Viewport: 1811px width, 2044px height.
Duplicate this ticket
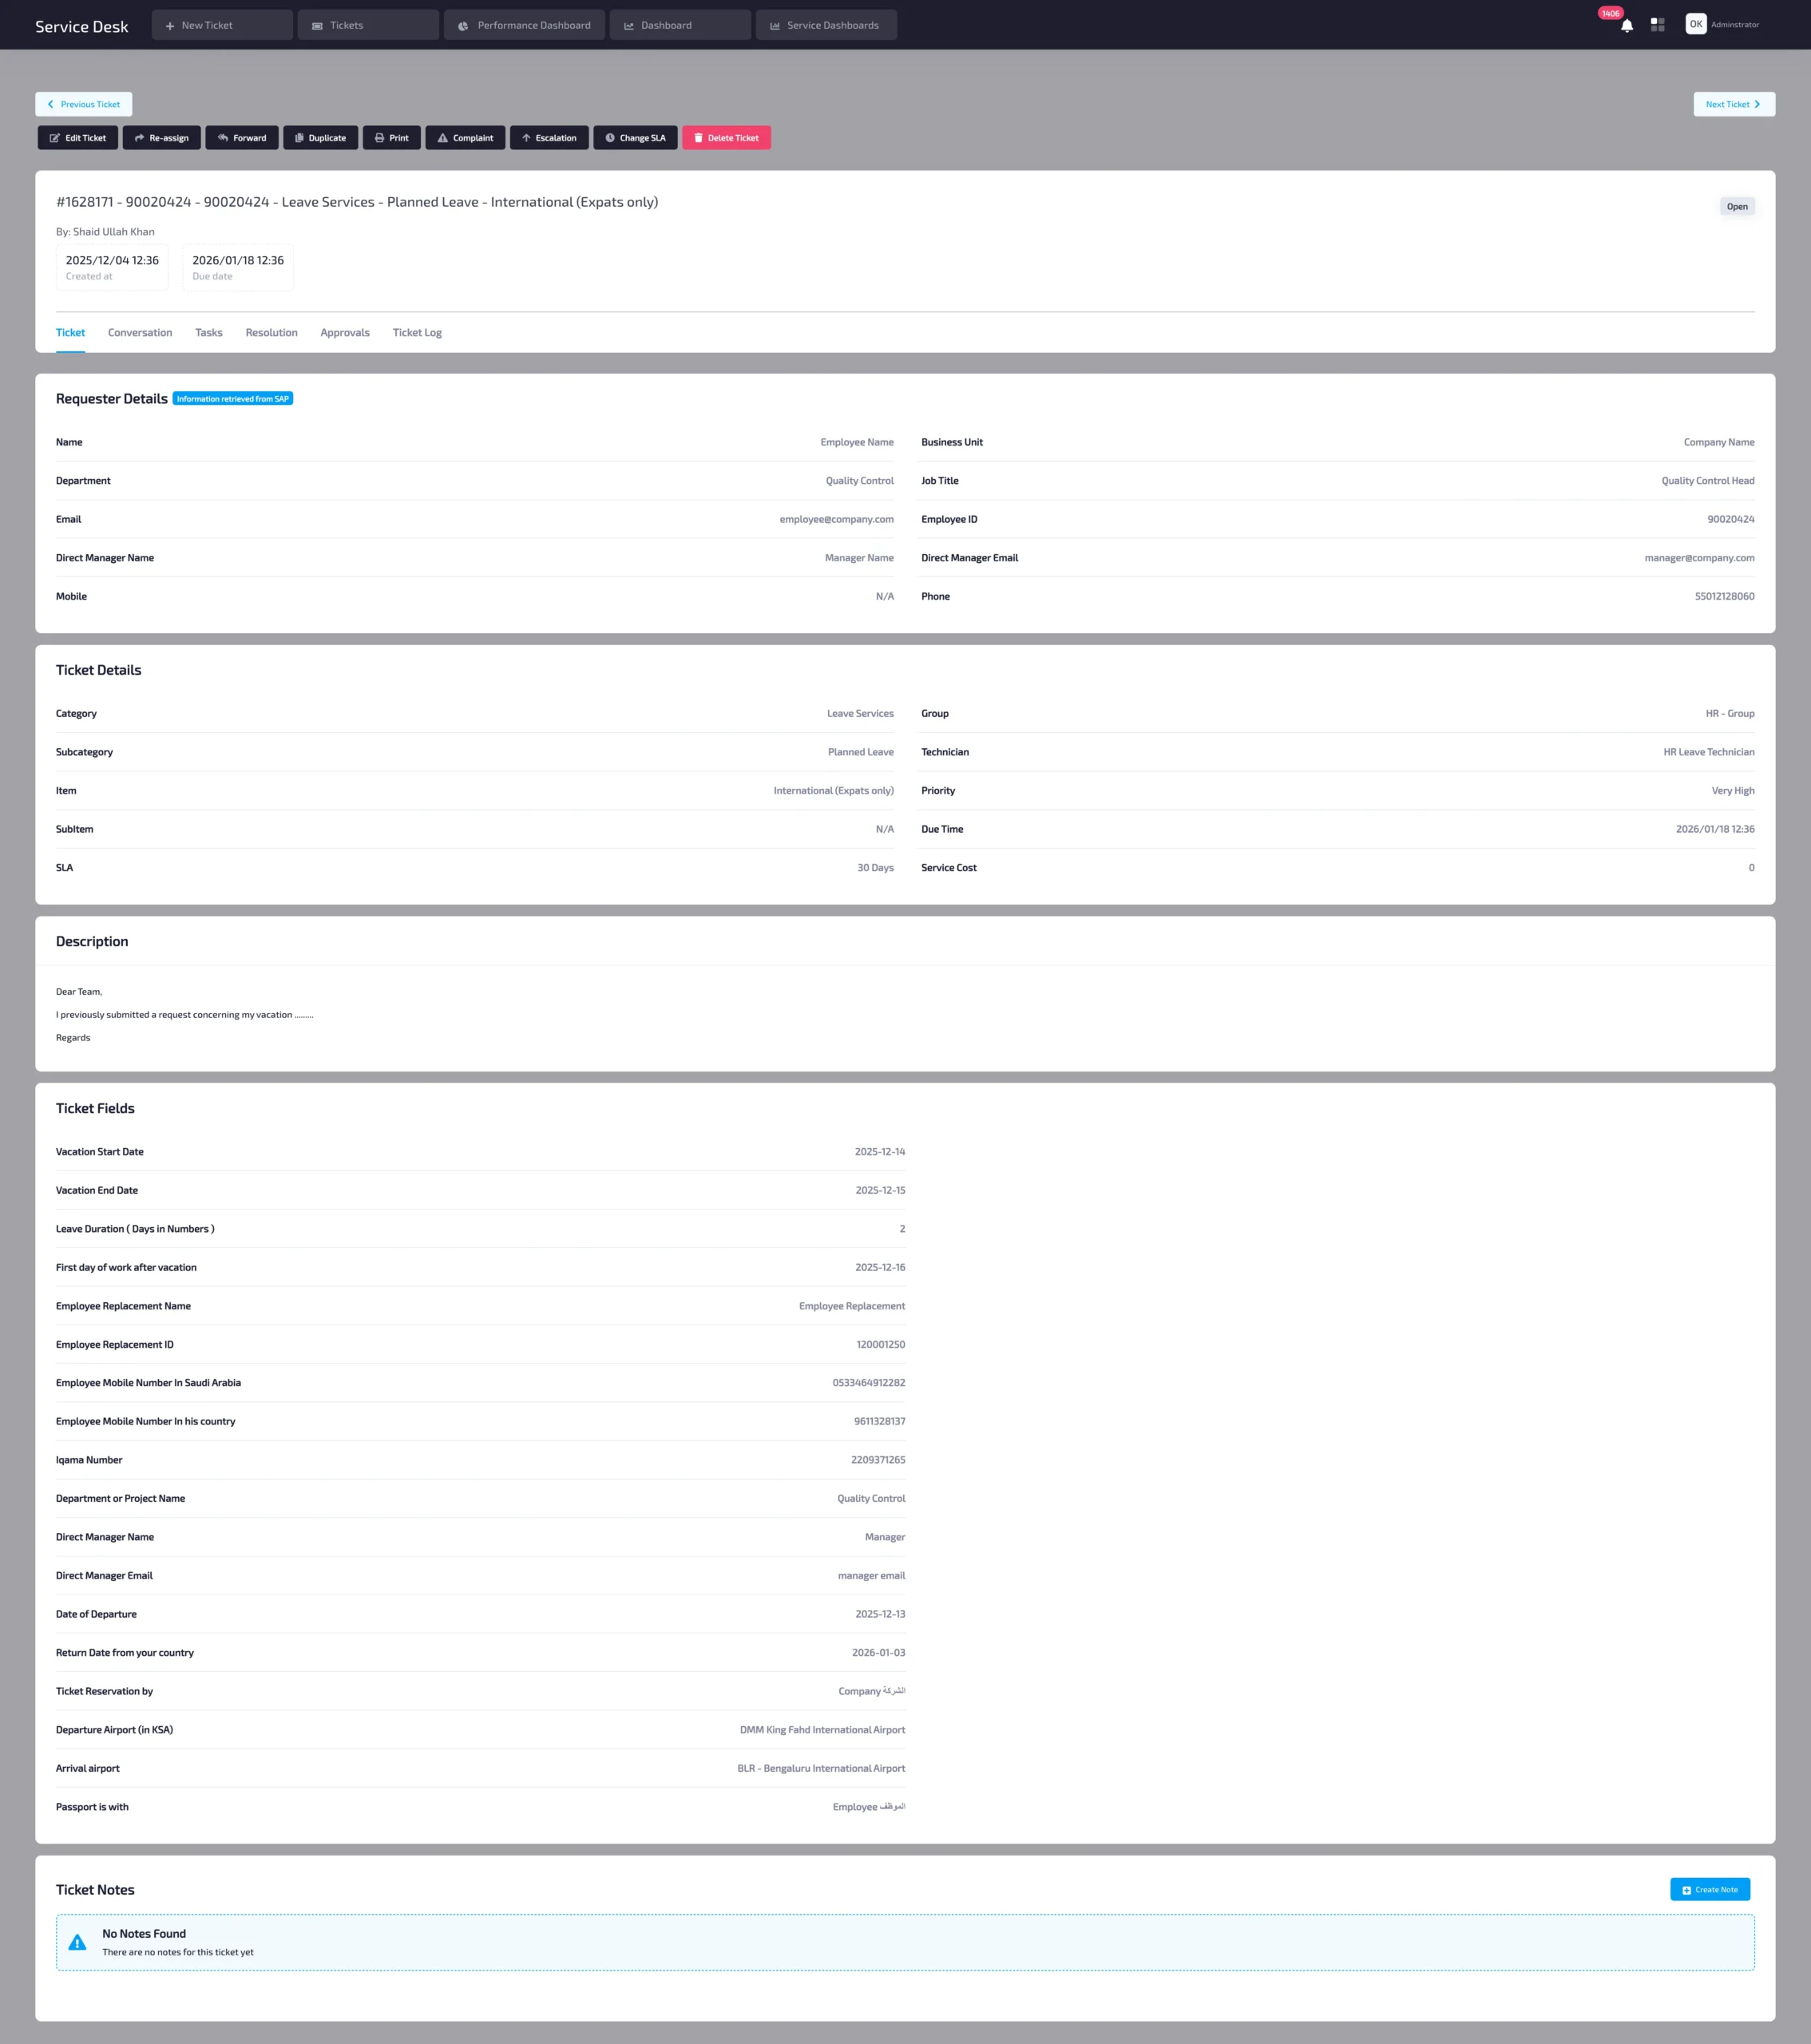point(320,138)
